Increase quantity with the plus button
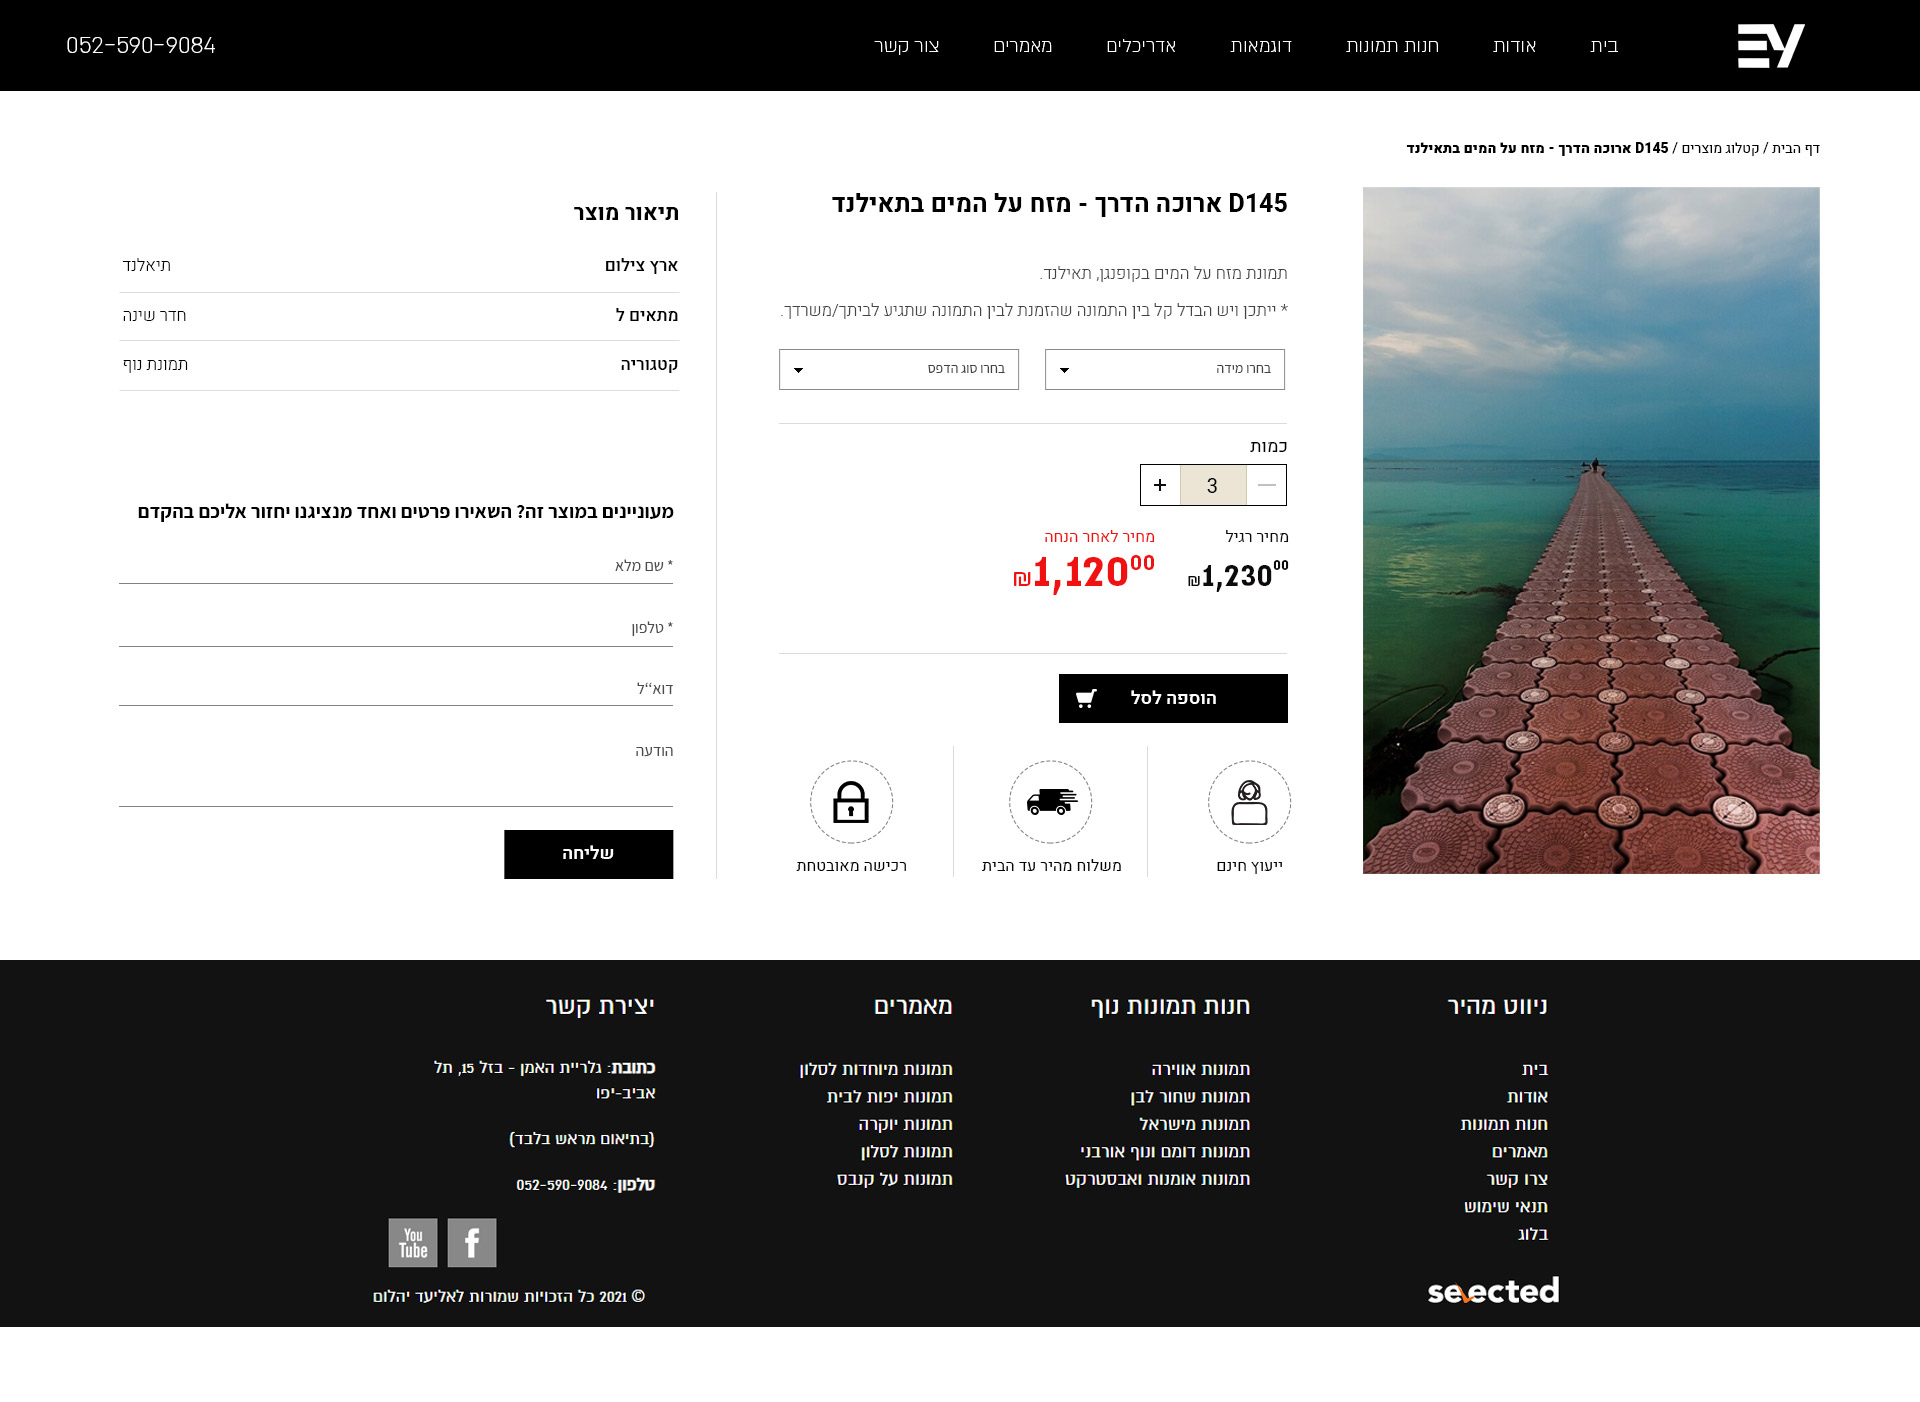The image size is (1920, 1402). (x=1160, y=485)
